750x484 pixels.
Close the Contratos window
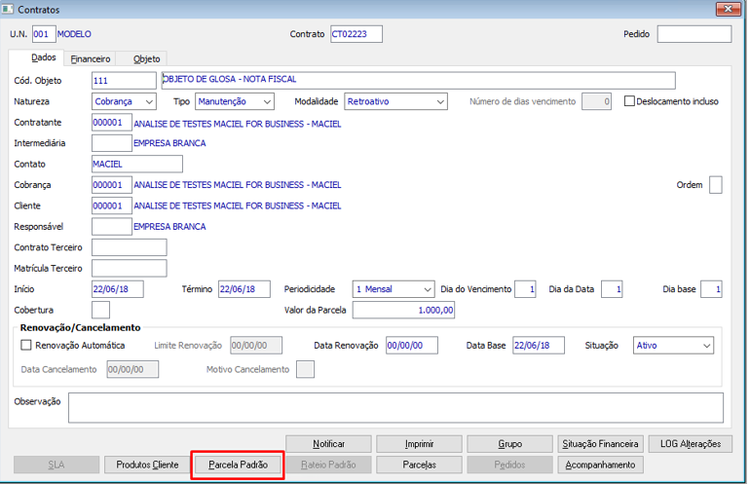click(x=728, y=9)
